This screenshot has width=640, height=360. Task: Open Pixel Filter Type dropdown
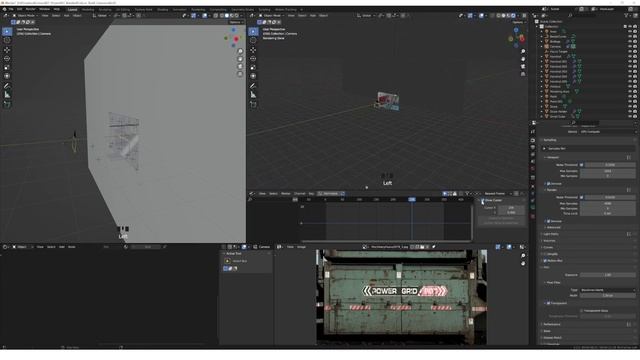tap(607, 290)
